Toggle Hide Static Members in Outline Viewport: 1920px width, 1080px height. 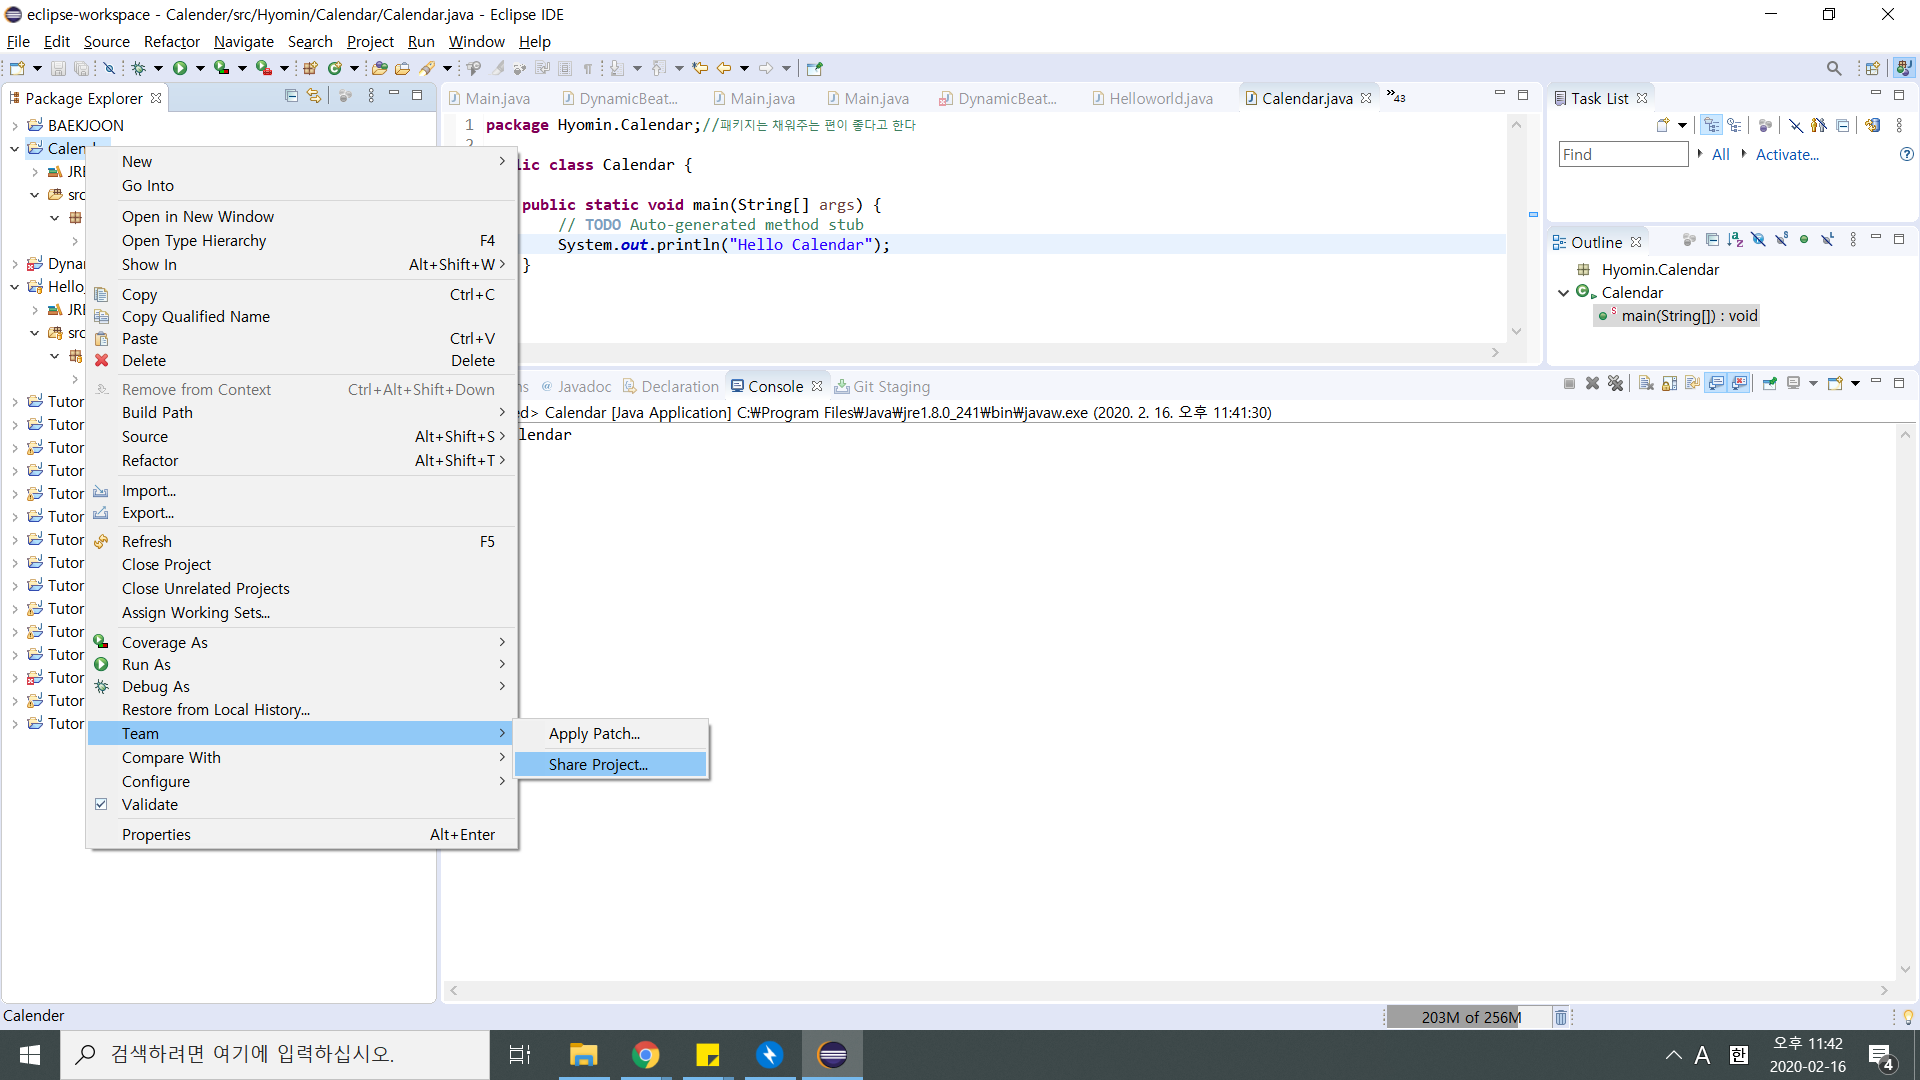point(1781,240)
